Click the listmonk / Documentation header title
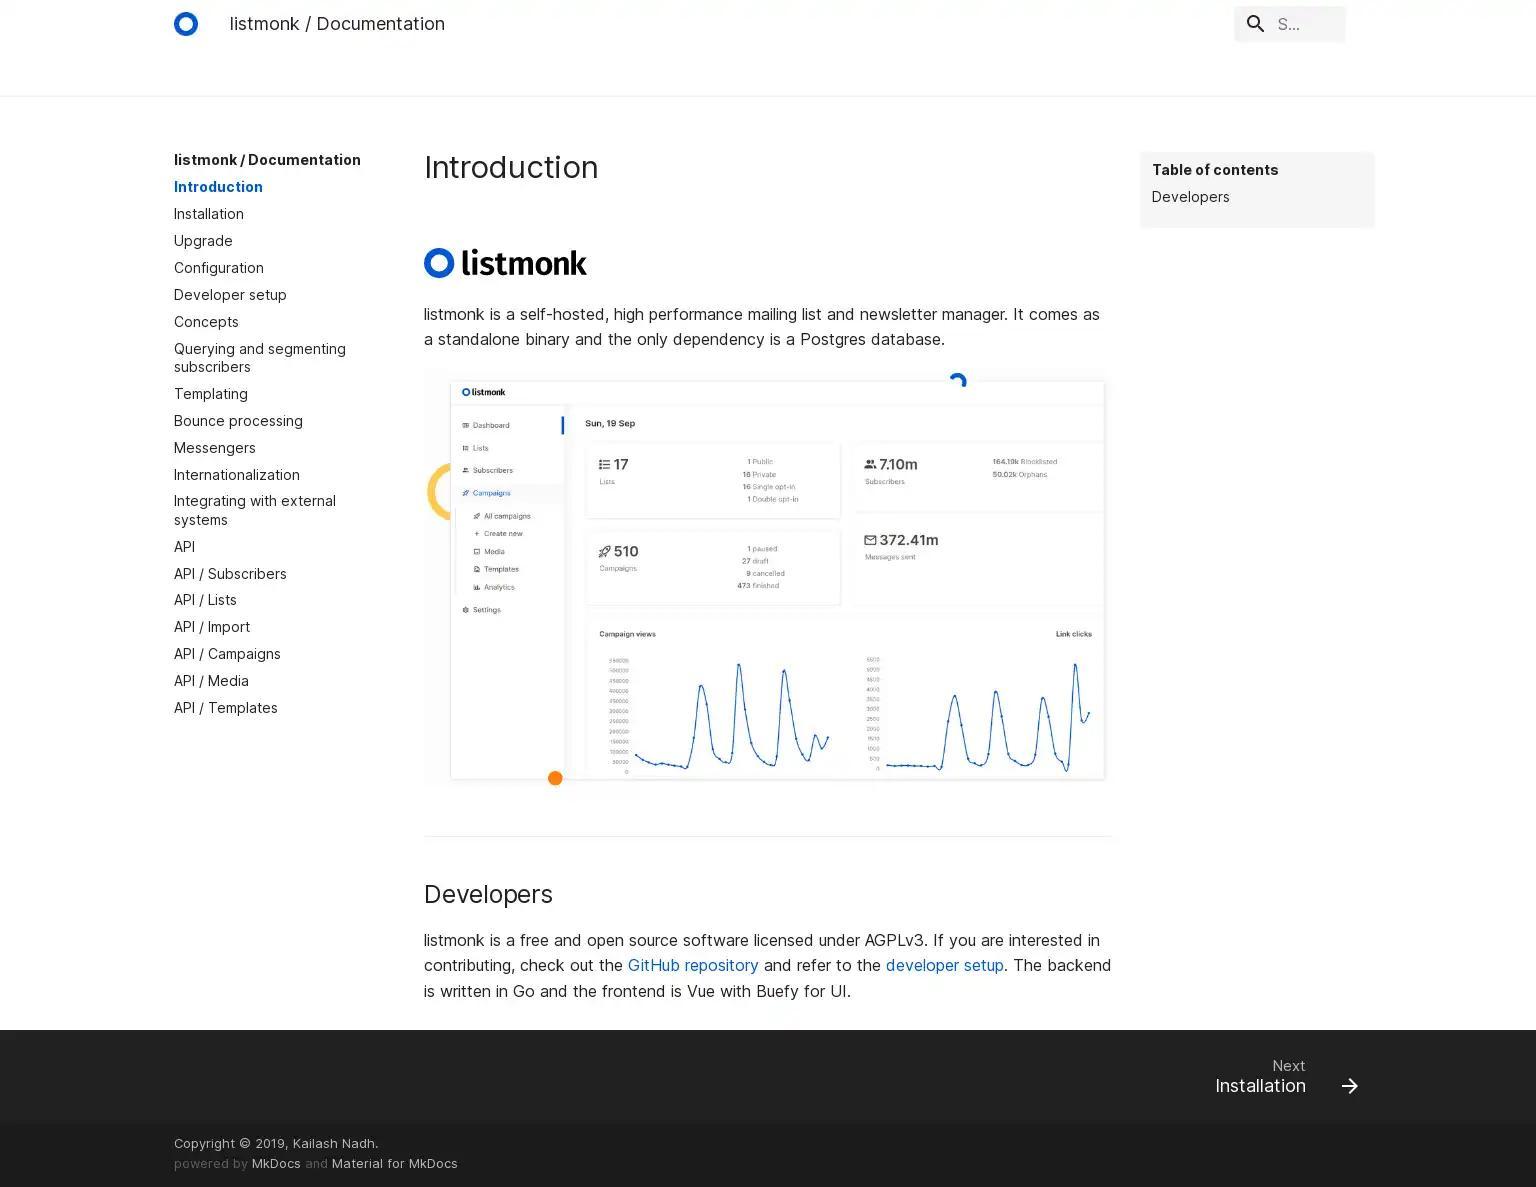This screenshot has width=1536, height=1187. coord(337,24)
